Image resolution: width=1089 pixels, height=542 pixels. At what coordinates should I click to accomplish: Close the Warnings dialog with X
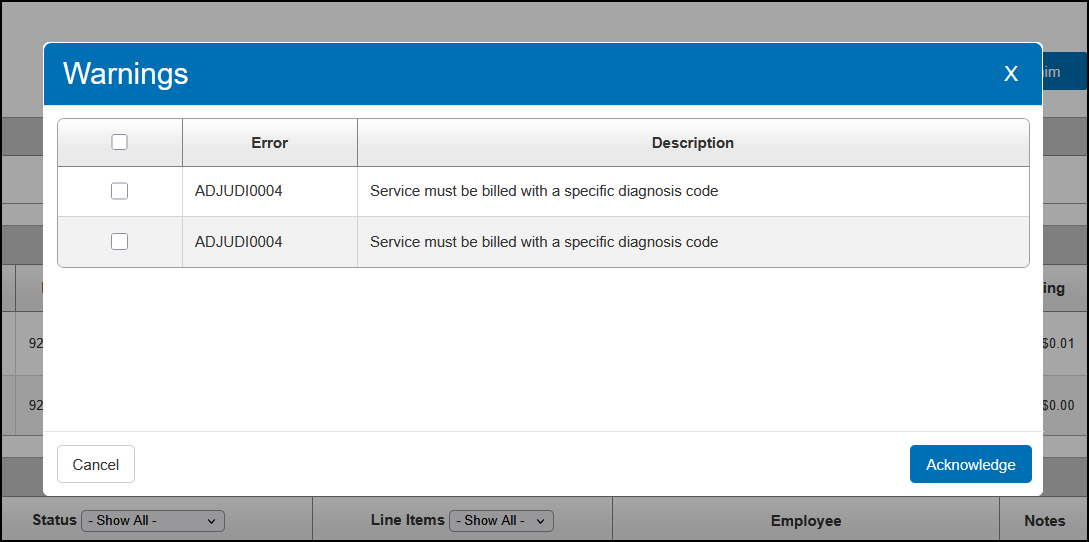[1011, 74]
